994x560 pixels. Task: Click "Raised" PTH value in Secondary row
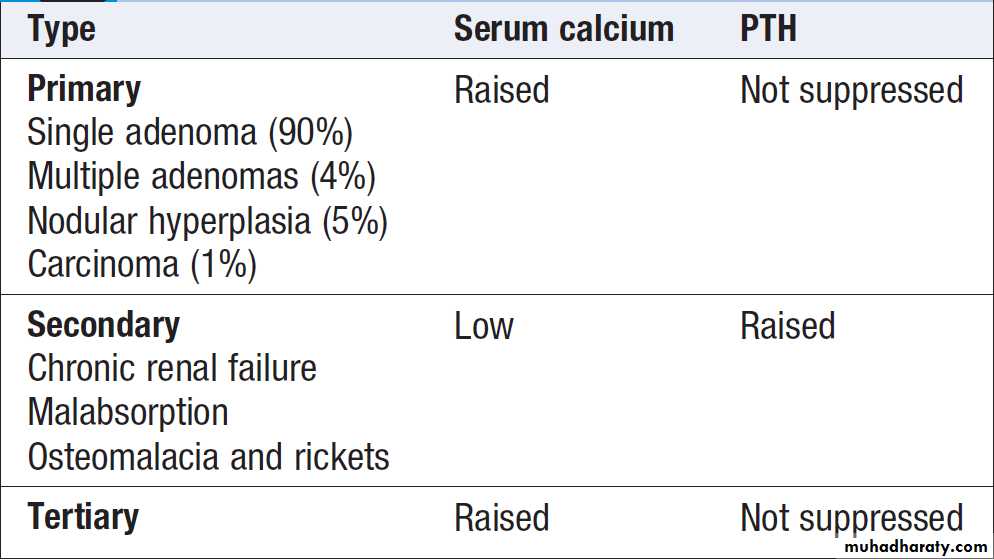(x=787, y=326)
